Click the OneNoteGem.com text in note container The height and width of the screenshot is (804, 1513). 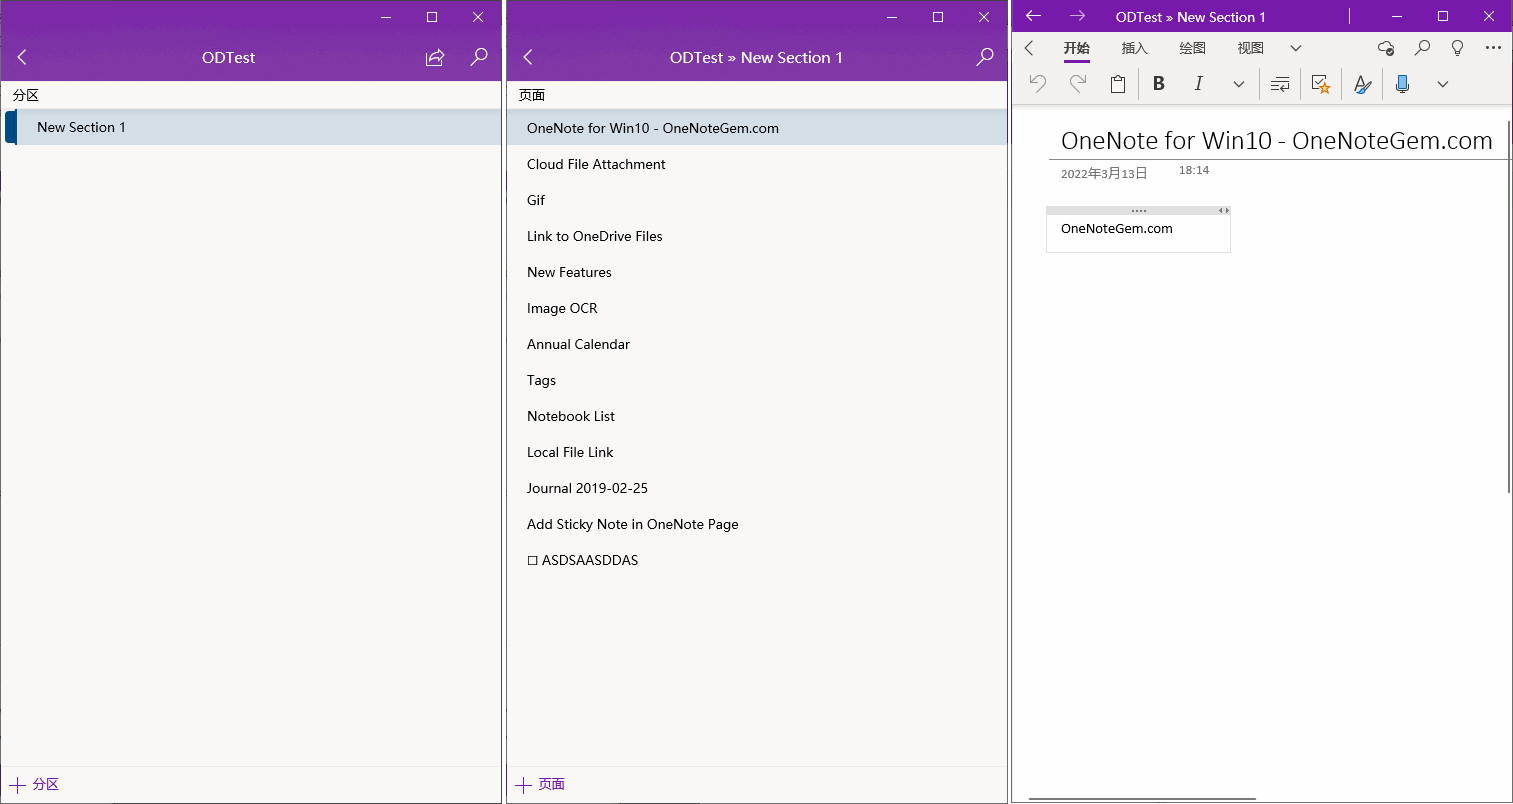click(1117, 229)
